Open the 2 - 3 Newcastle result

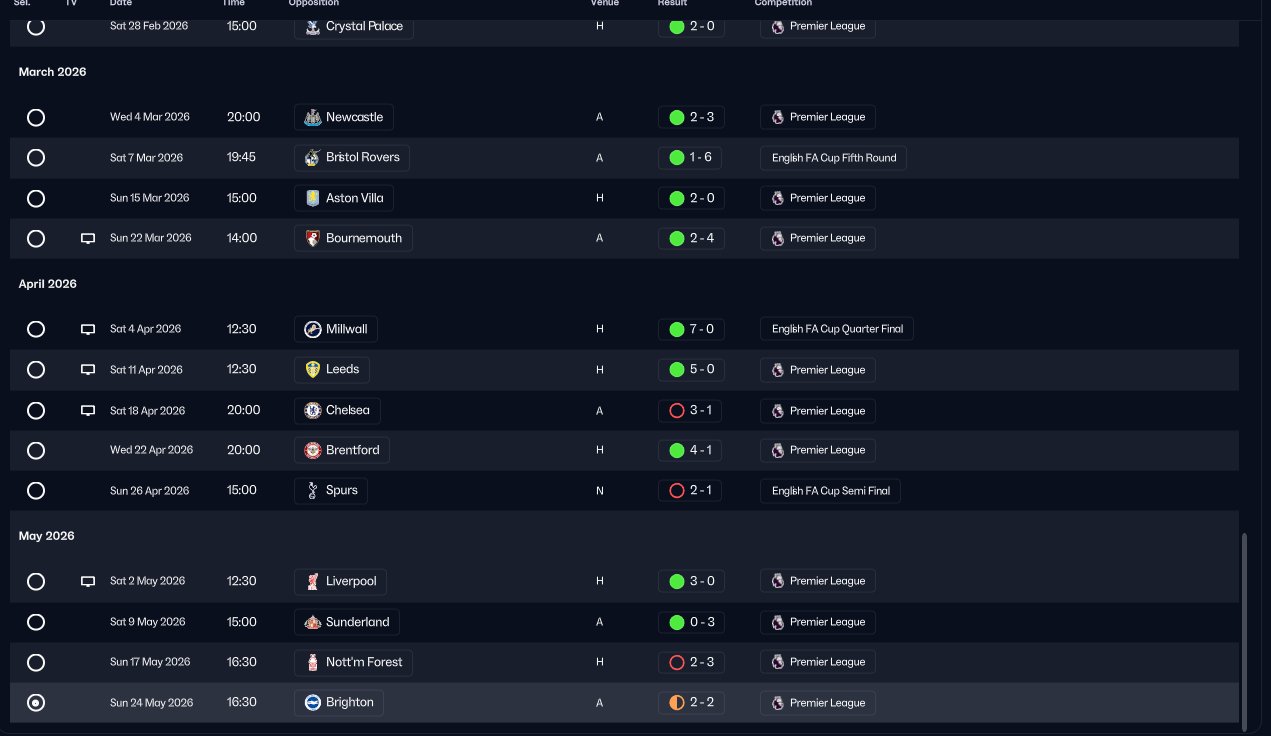tap(701, 117)
